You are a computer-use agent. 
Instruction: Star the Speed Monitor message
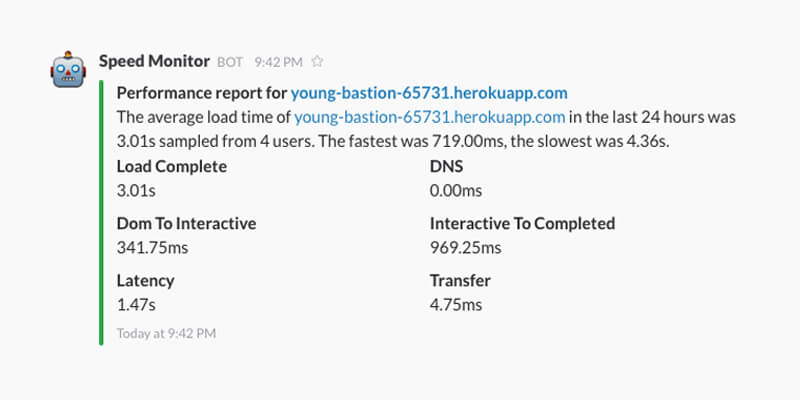(317, 62)
